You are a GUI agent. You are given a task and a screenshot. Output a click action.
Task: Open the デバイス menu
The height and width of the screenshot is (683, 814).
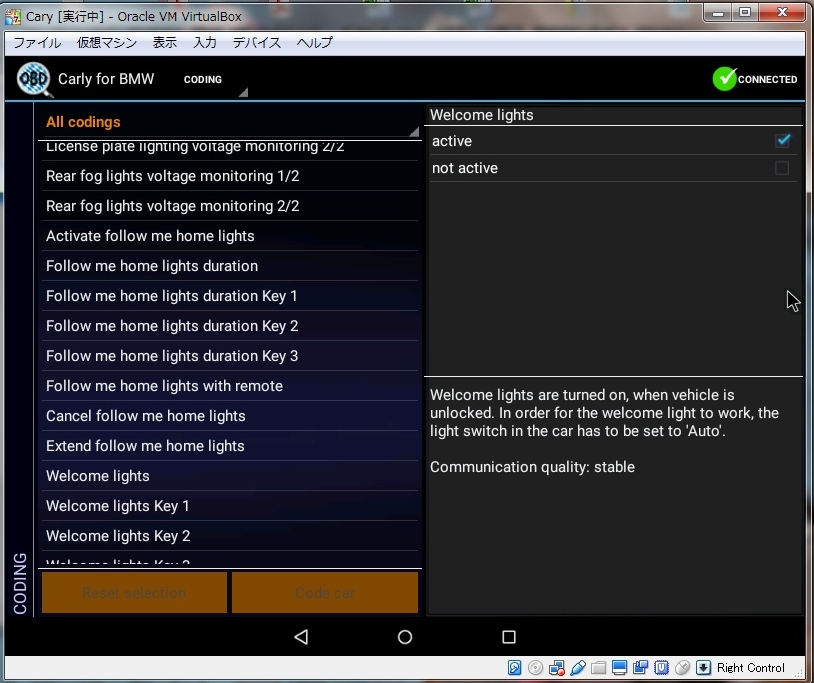click(x=257, y=43)
